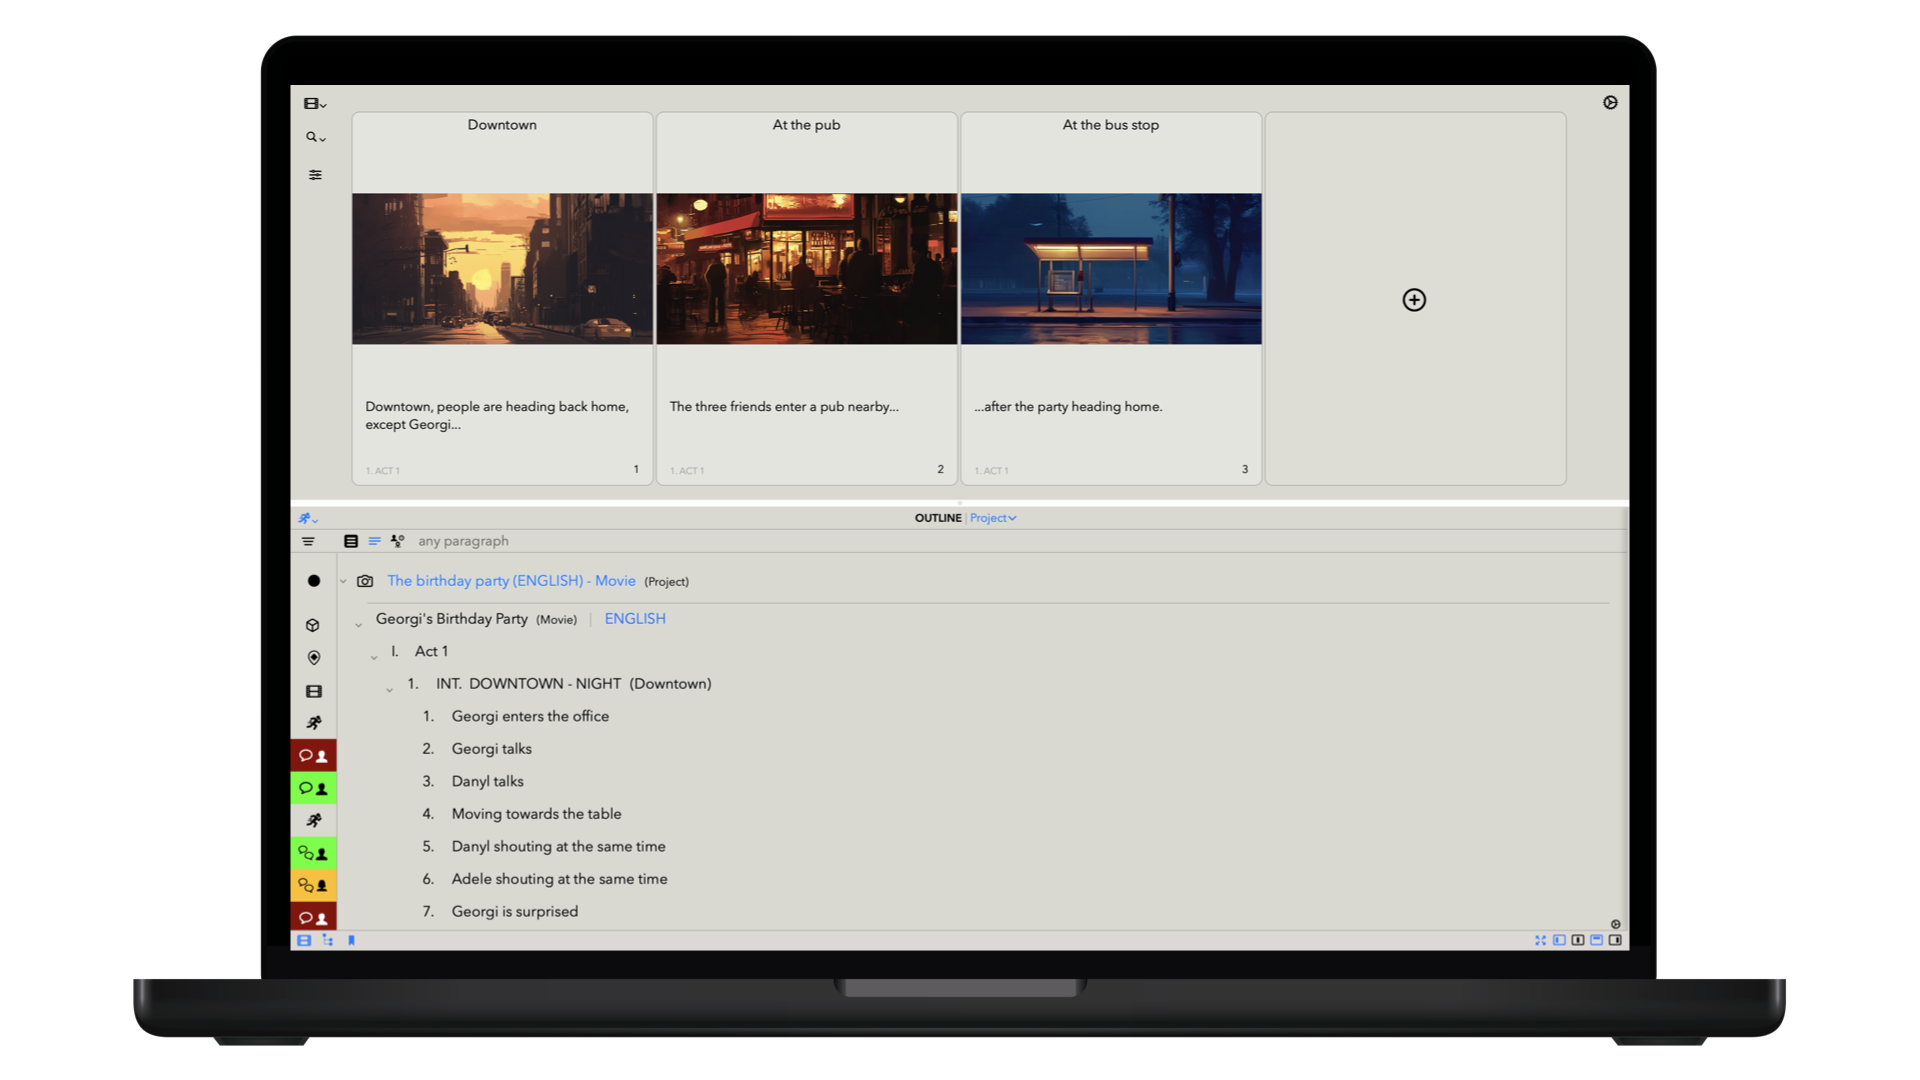Click the OUTLINE header label

click(x=938, y=518)
